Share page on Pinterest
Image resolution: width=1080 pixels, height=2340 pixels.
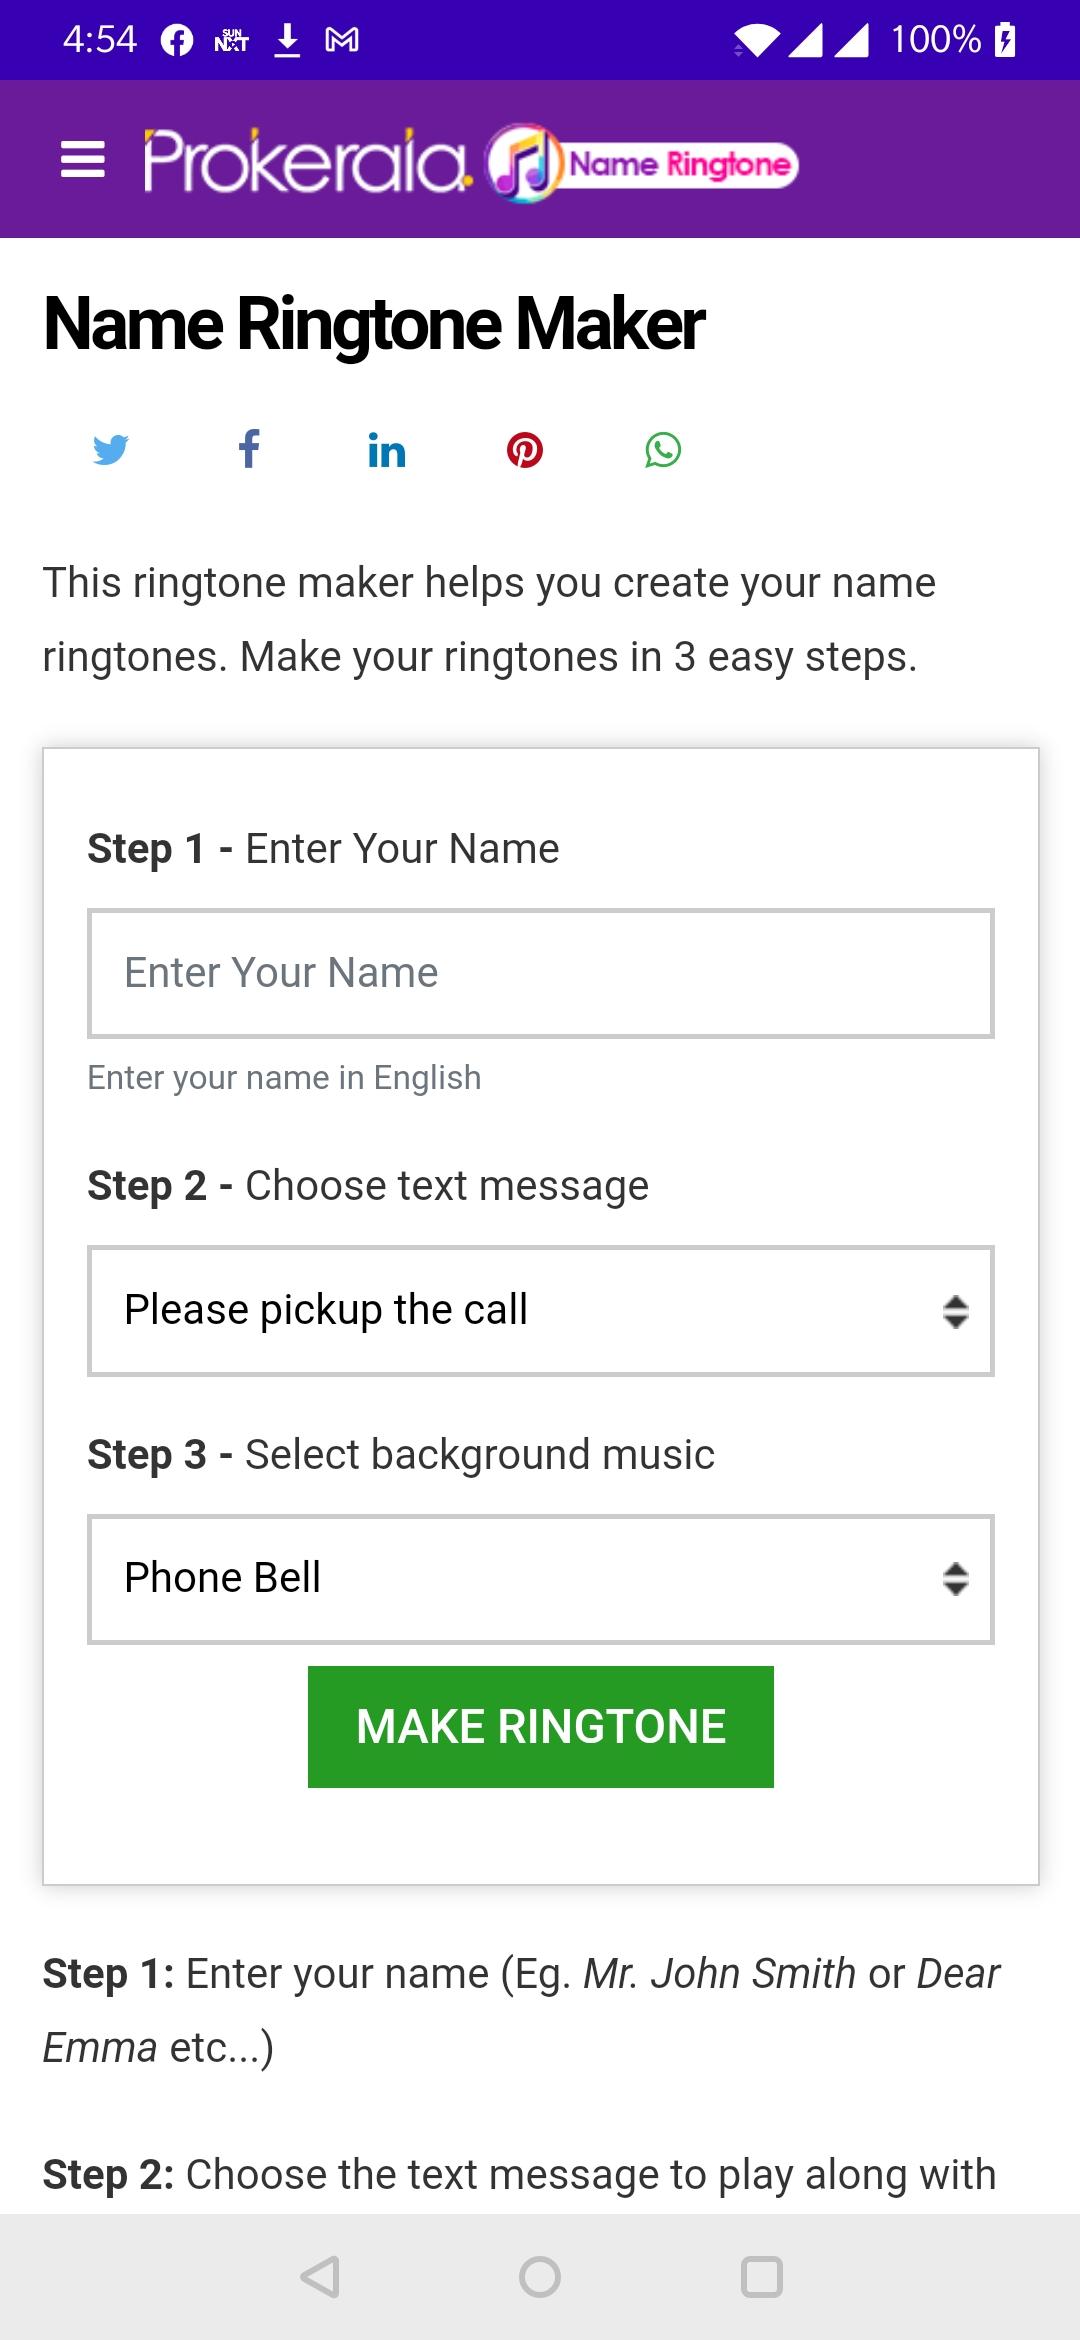click(x=525, y=450)
